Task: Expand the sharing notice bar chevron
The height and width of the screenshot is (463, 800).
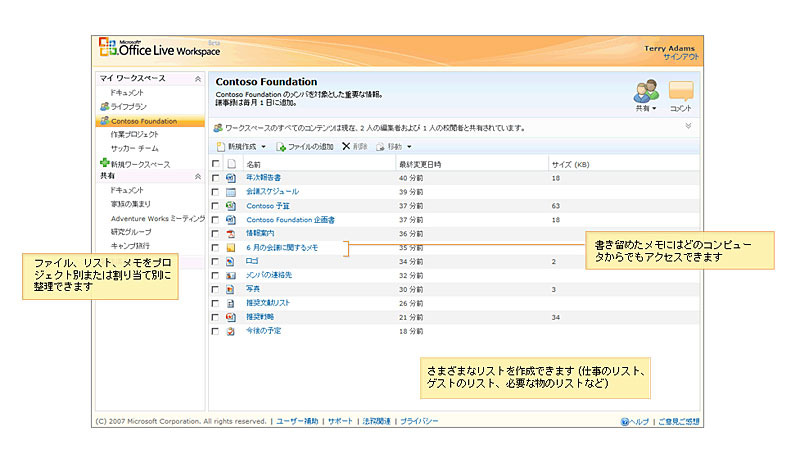Action: pos(688,126)
